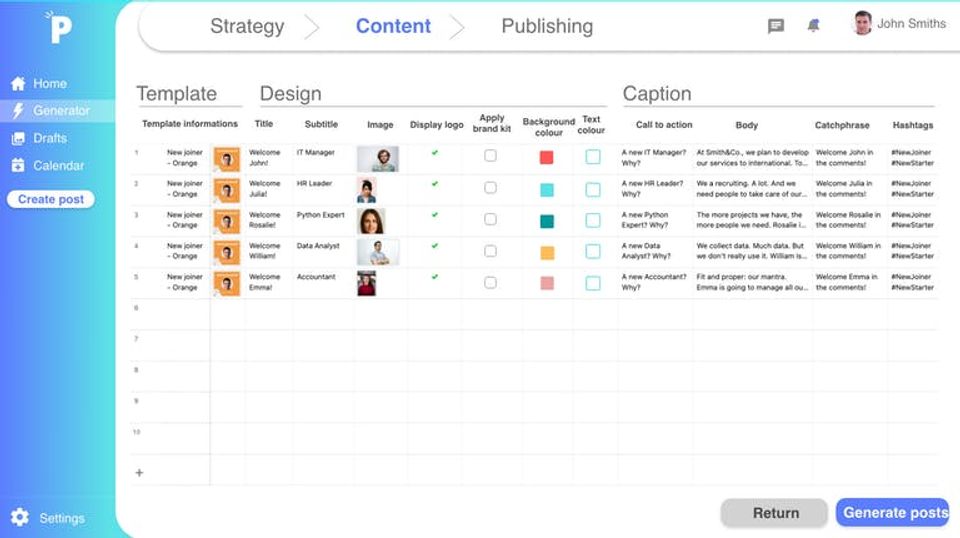Enable brand kit for Welcome John row
Screen dimensions: 960x538
(x=490, y=156)
